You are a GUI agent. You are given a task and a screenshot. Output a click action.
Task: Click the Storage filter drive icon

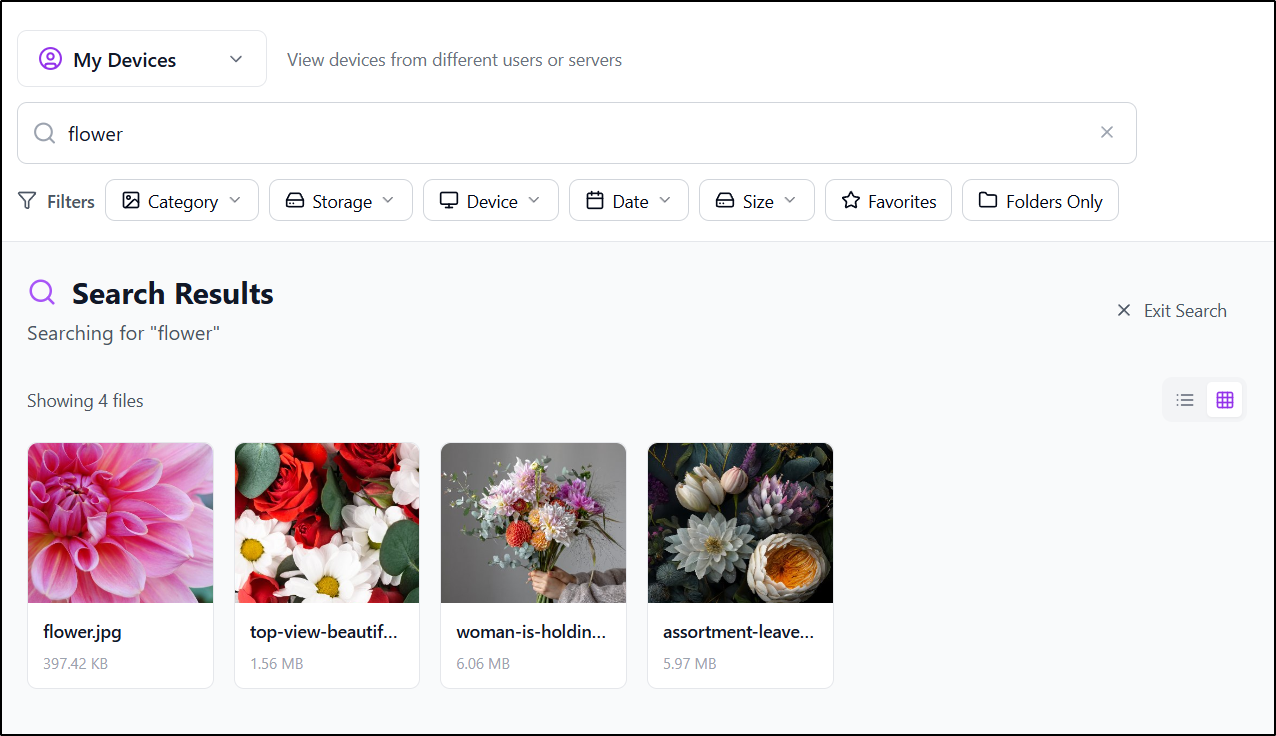coord(295,200)
